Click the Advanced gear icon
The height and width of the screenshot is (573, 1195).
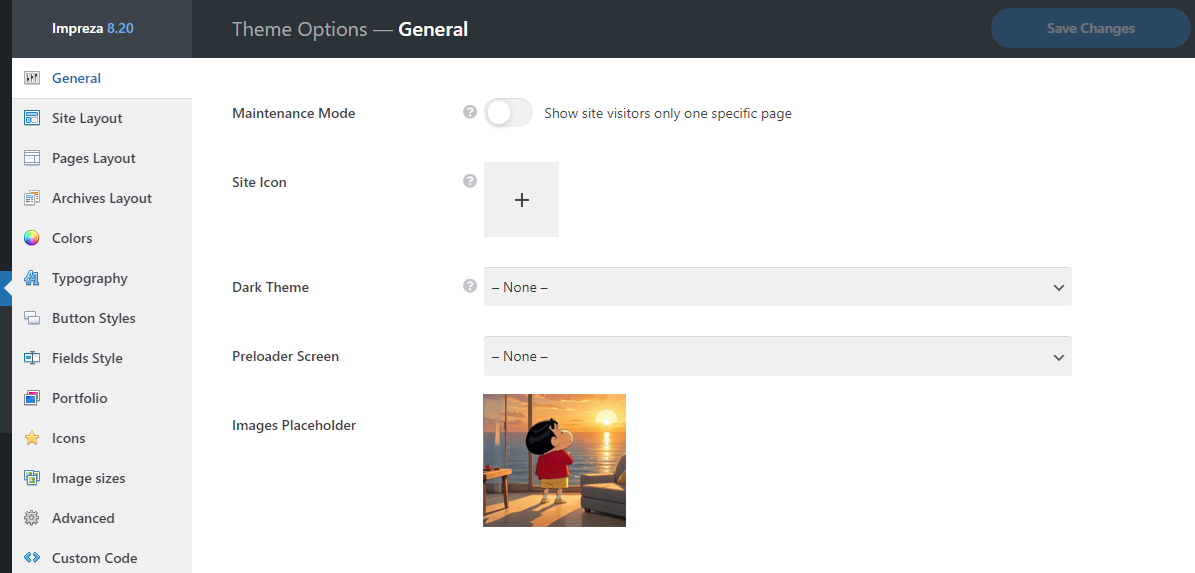32,518
